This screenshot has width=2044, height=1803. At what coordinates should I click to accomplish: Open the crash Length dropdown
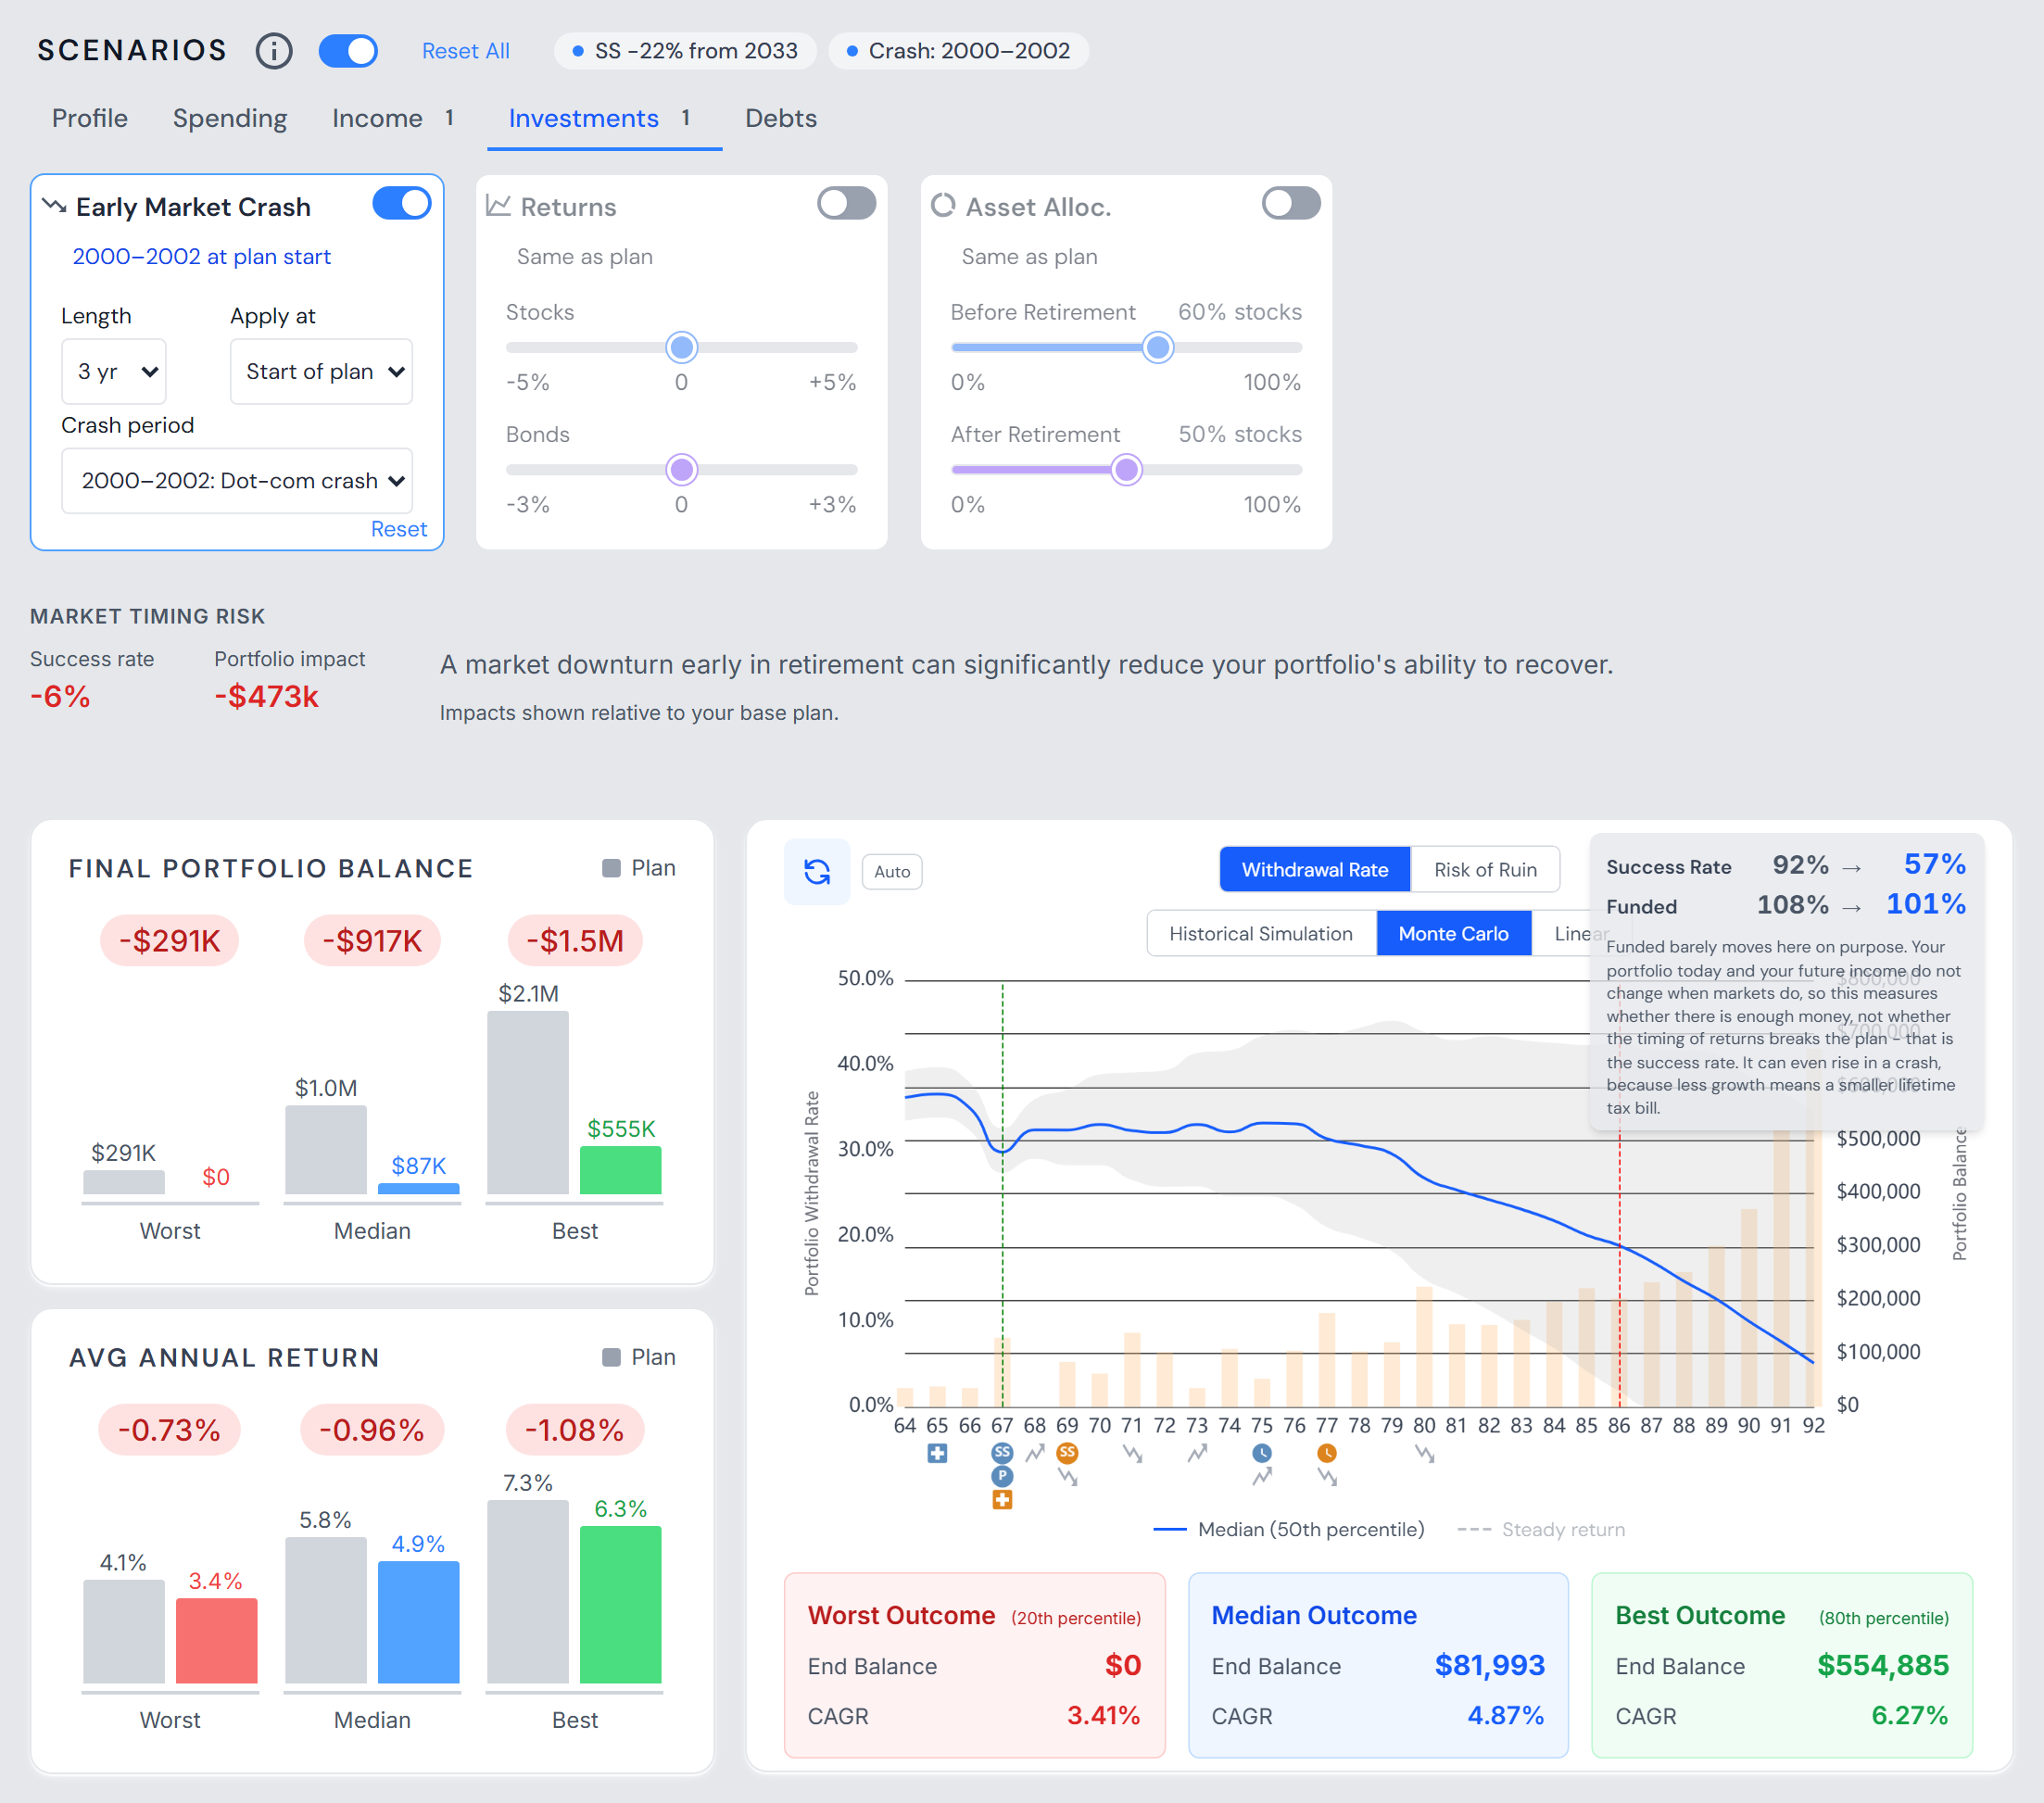[x=114, y=372]
